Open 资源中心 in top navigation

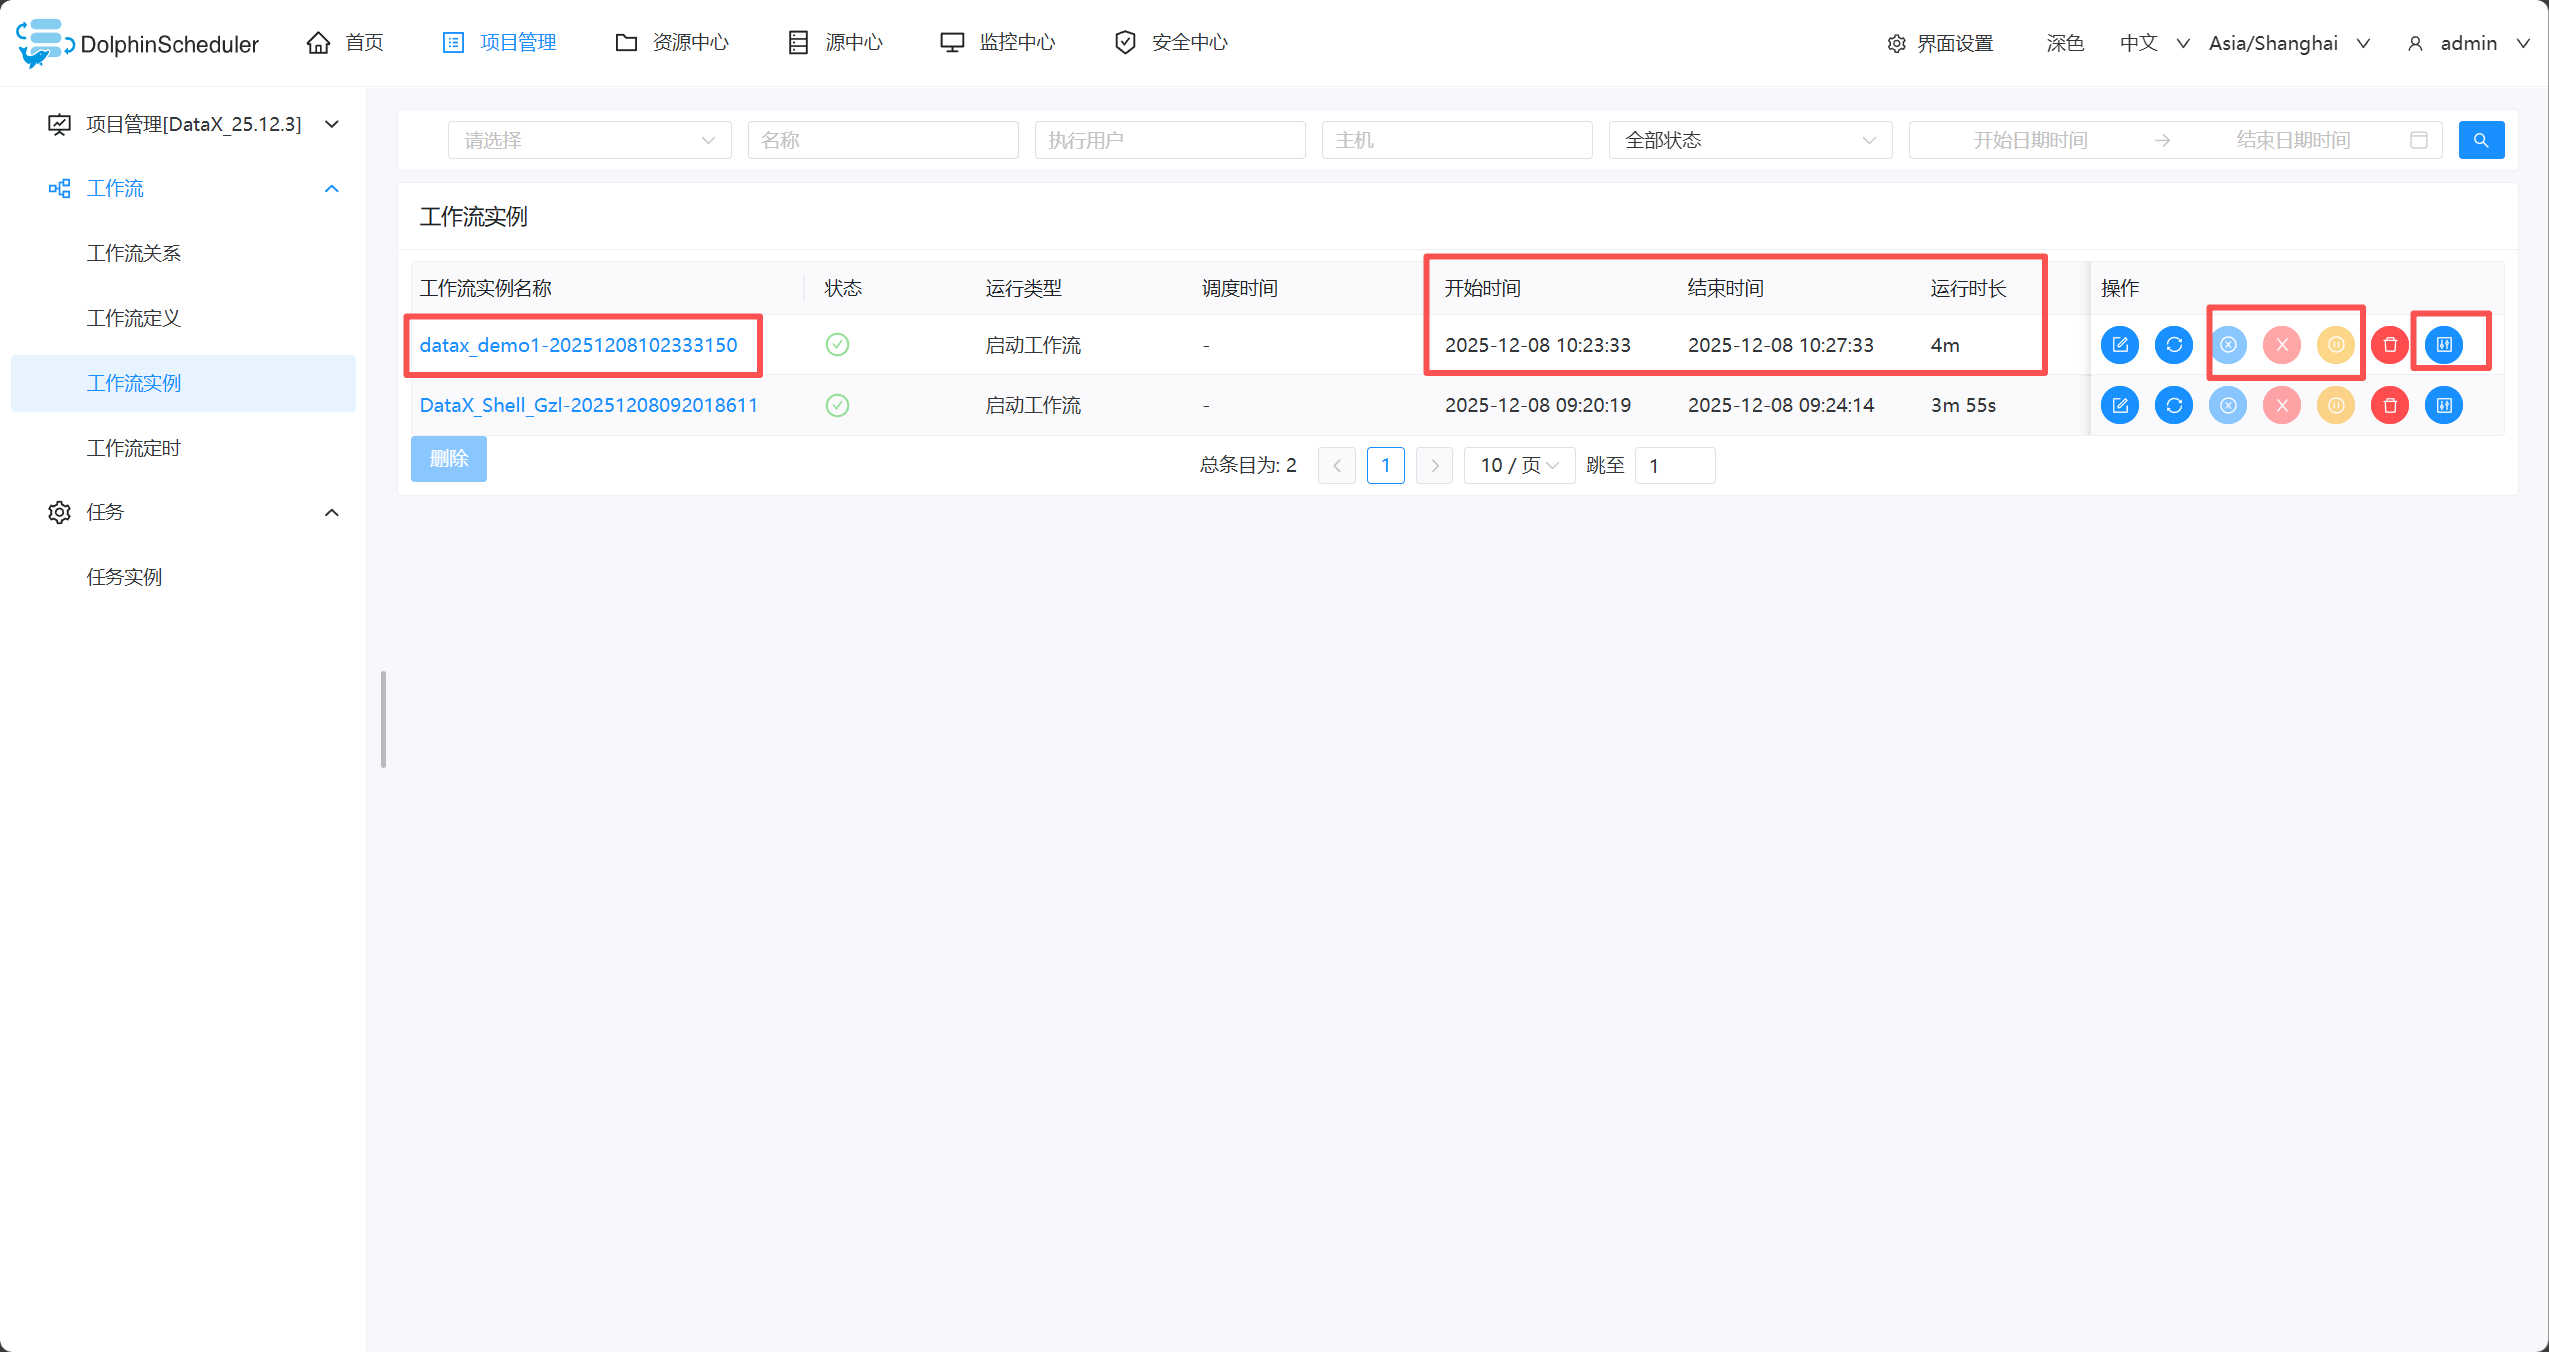click(x=672, y=42)
